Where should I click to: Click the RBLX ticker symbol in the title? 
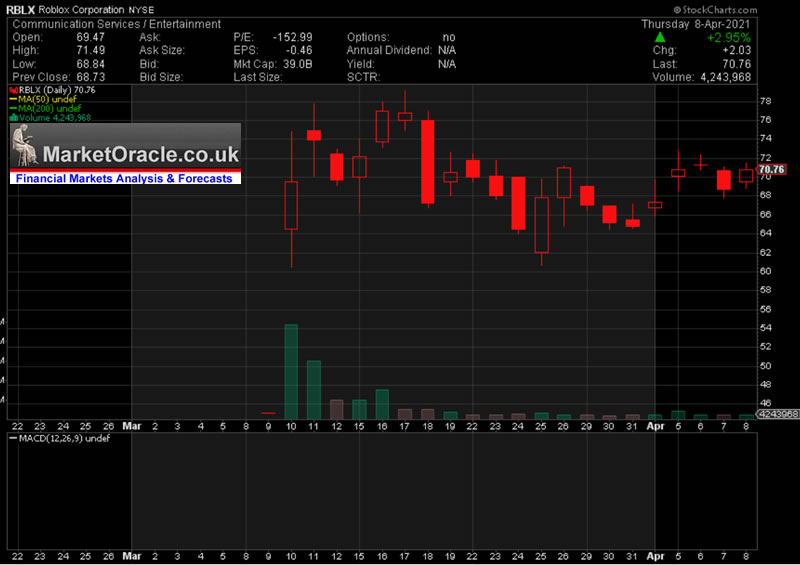pos(20,10)
